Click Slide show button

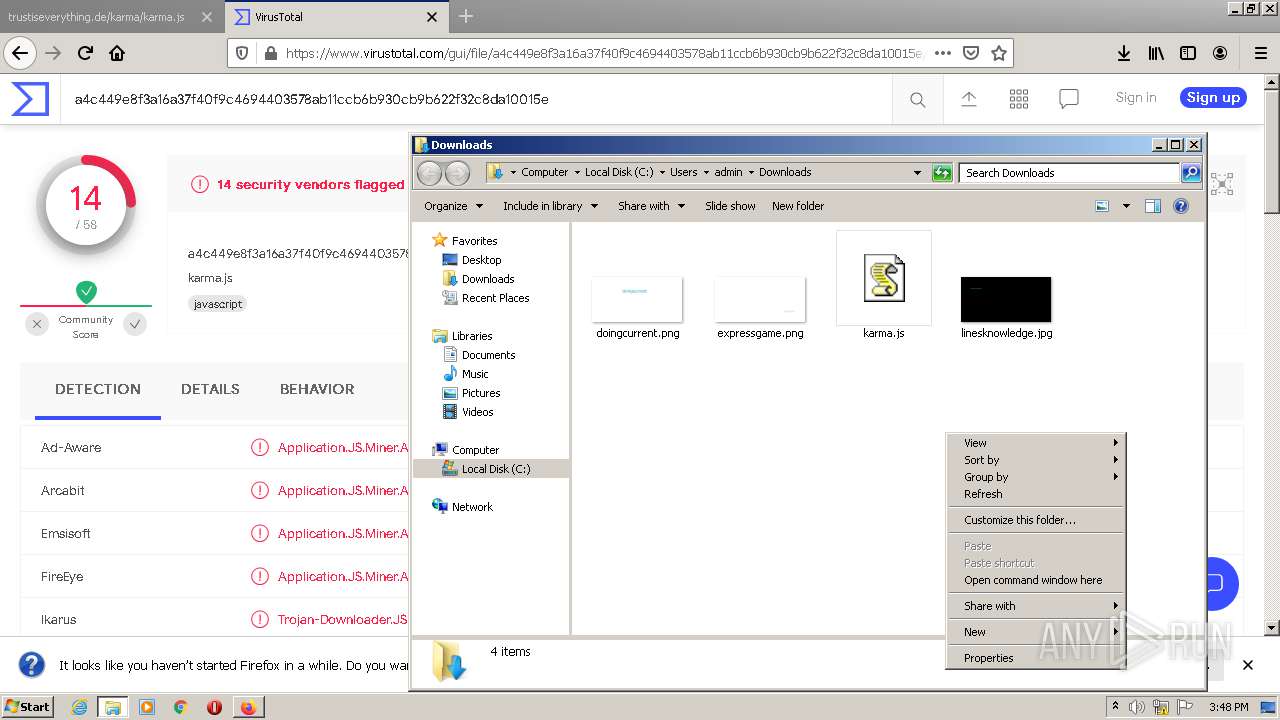click(730, 206)
